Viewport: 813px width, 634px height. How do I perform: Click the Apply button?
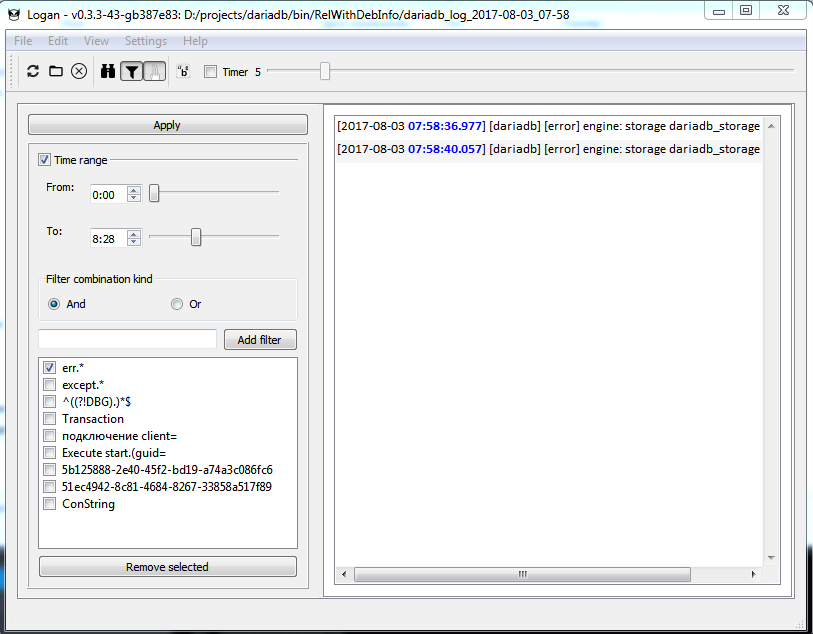click(167, 125)
